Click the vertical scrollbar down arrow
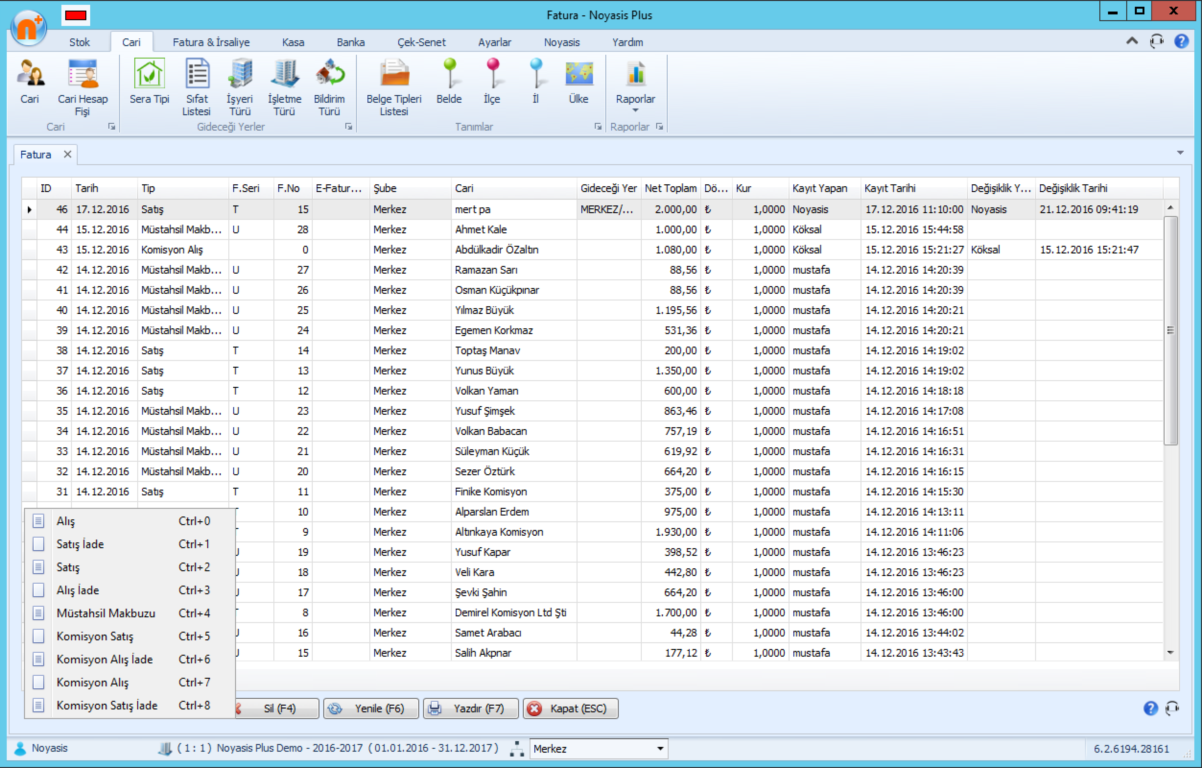The image size is (1202, 768). 1171,652
